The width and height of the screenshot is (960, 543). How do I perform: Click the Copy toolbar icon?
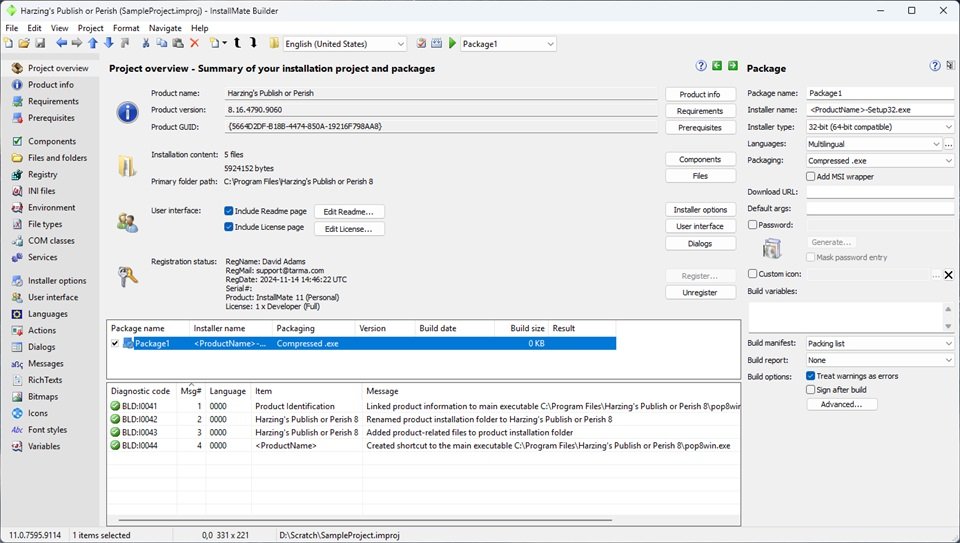pos(162,43)
